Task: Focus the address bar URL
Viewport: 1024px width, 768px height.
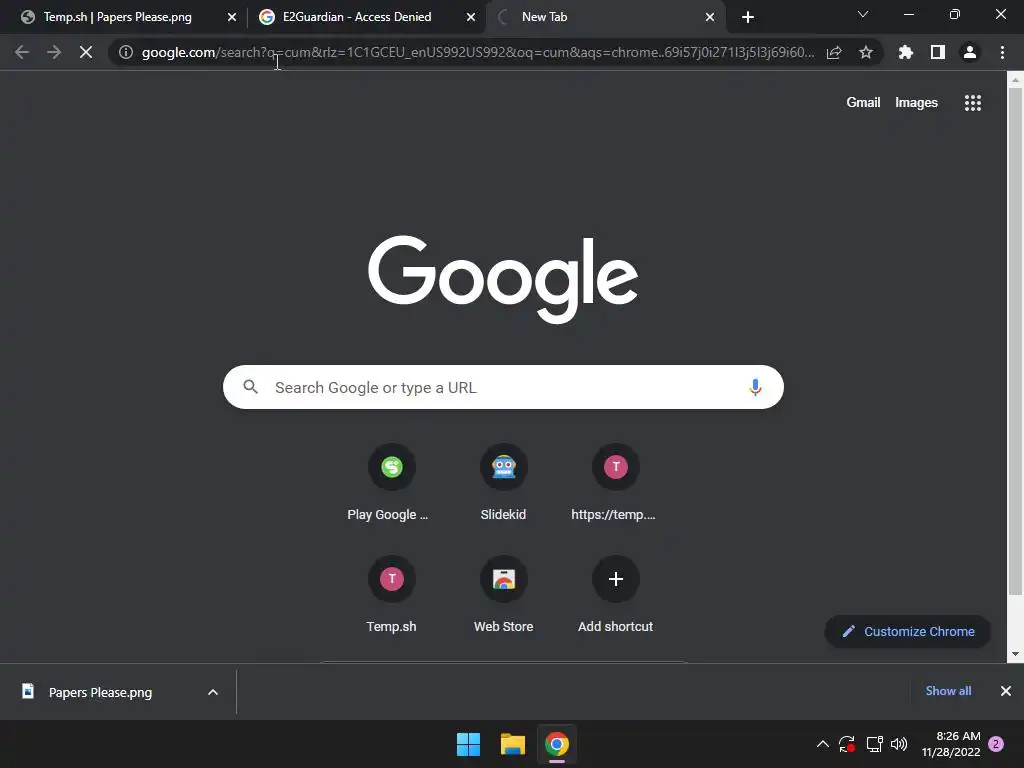Action: 478,52
